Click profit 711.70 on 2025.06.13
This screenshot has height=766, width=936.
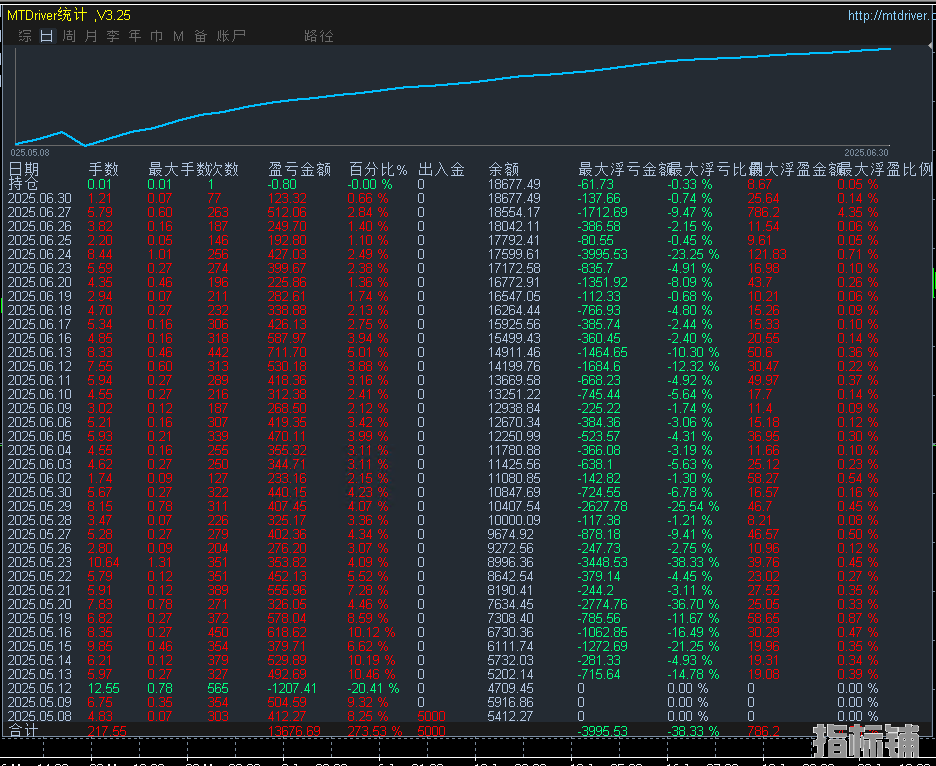coord(287,352)
